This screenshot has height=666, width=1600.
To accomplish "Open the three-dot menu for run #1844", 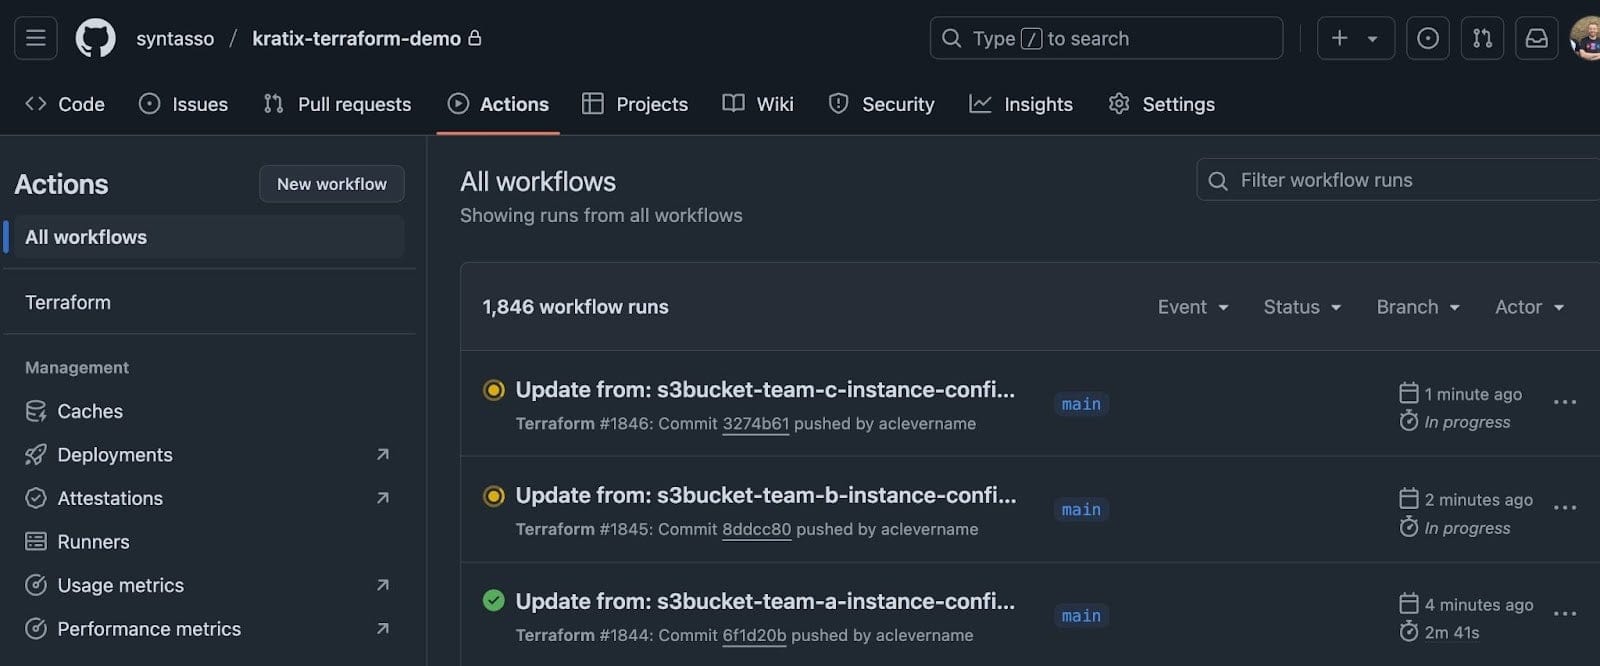I will pyautogui.click(x=1565, y=613).
